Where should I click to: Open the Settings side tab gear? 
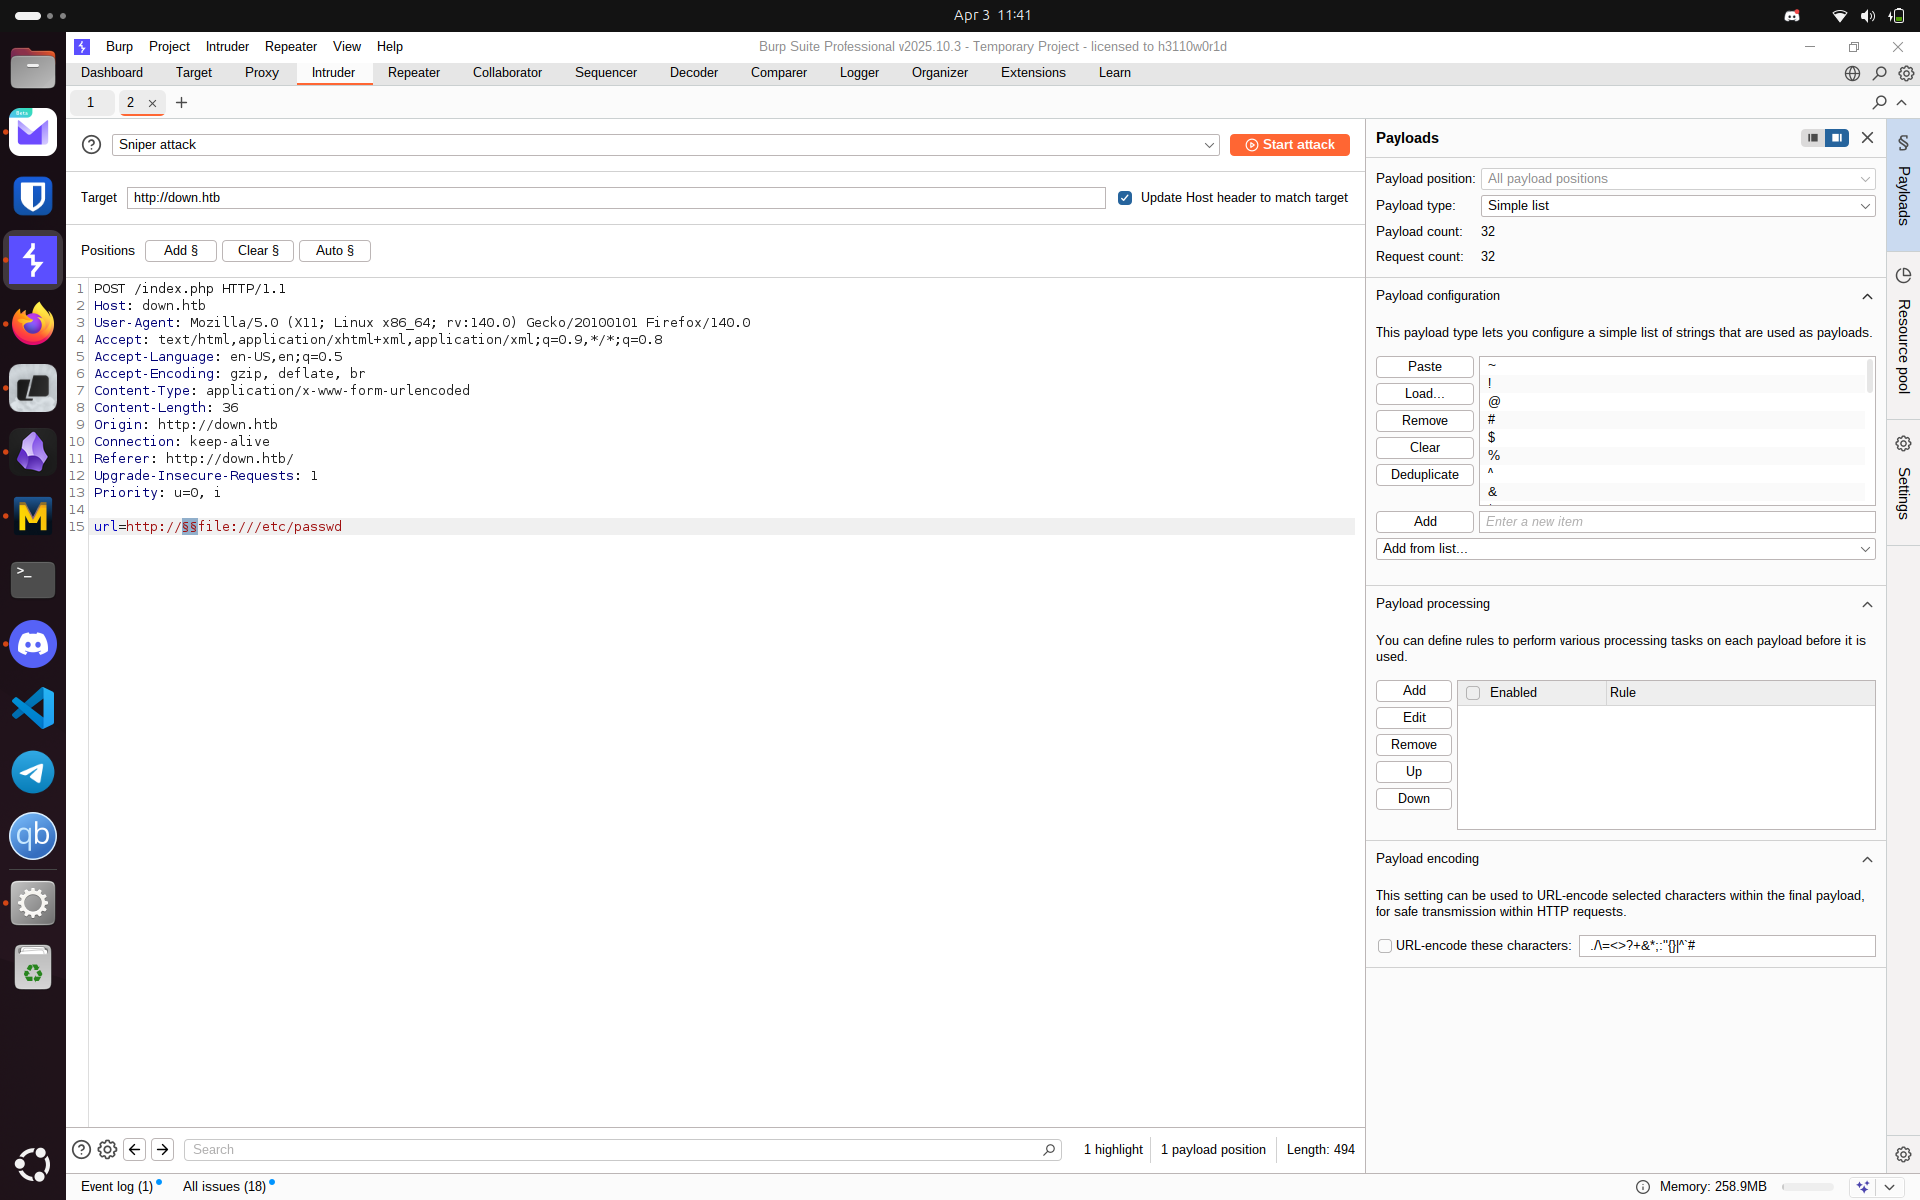coord(1903,443)
